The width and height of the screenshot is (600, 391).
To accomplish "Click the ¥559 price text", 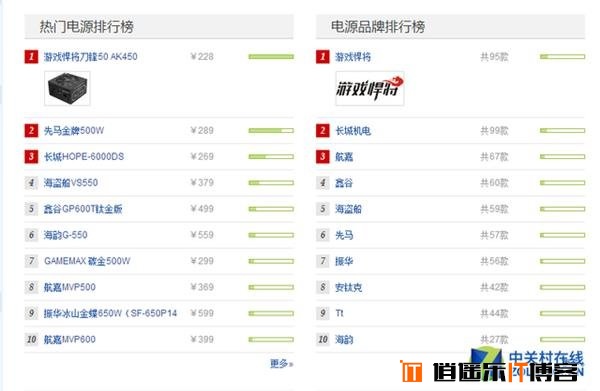I will 202,235.
